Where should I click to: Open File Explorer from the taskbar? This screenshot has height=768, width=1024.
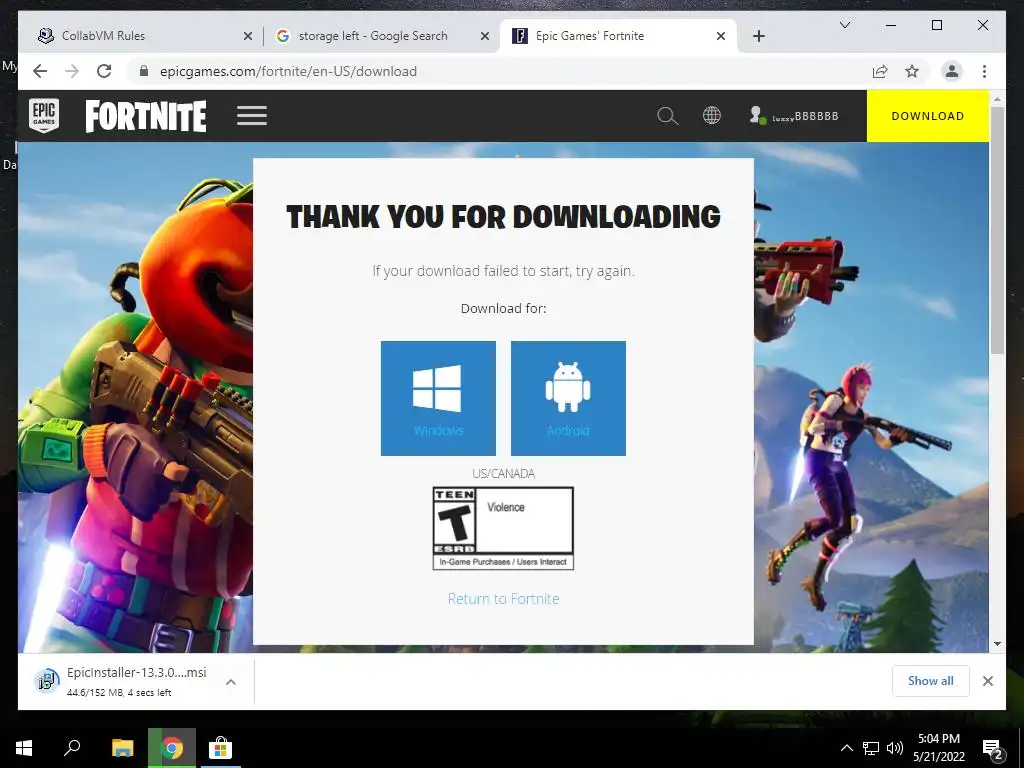coord(122,748)
